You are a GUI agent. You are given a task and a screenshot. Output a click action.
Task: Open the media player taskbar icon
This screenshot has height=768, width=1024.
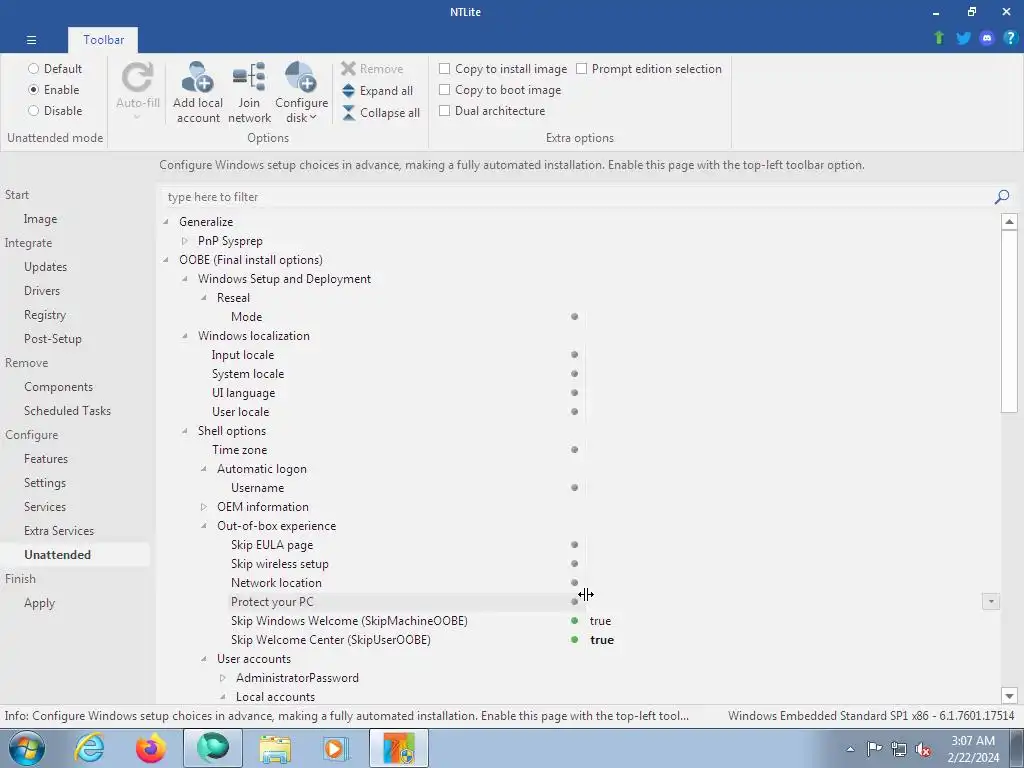click(x=337, y=748)
